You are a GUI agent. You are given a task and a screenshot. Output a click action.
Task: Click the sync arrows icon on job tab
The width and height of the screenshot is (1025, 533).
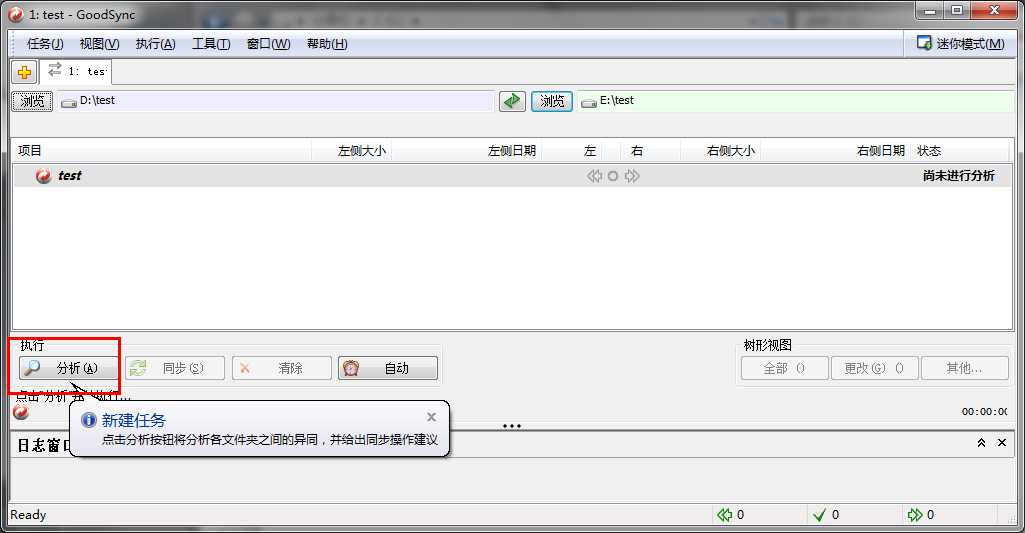pyautogui.click(x=55, y=69)
